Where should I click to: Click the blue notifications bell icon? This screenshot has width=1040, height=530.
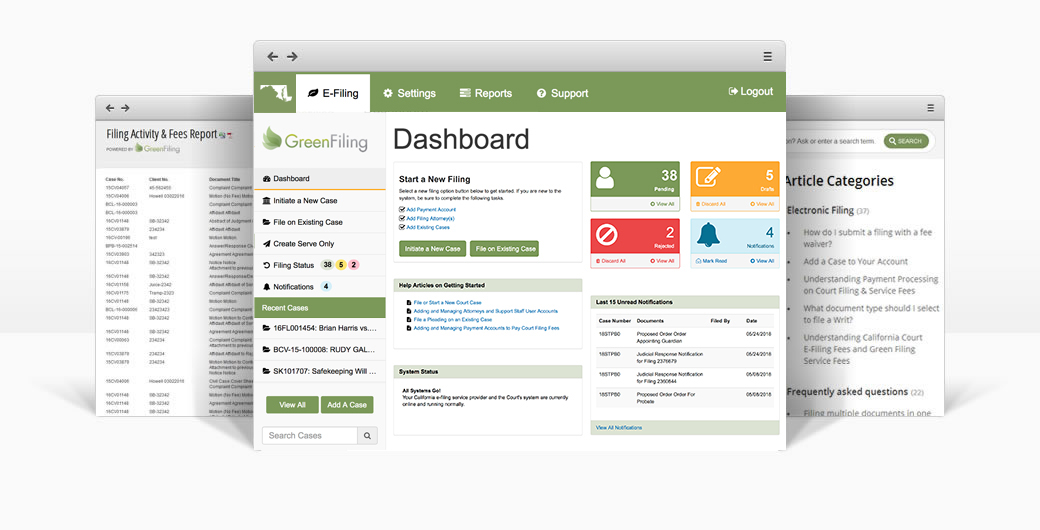[708, 236]
